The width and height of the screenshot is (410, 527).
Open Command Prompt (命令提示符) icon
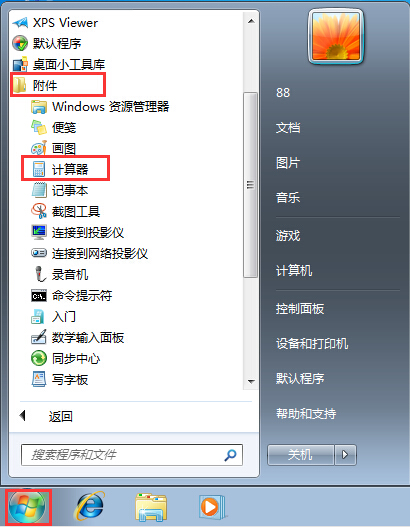[39, 295]
